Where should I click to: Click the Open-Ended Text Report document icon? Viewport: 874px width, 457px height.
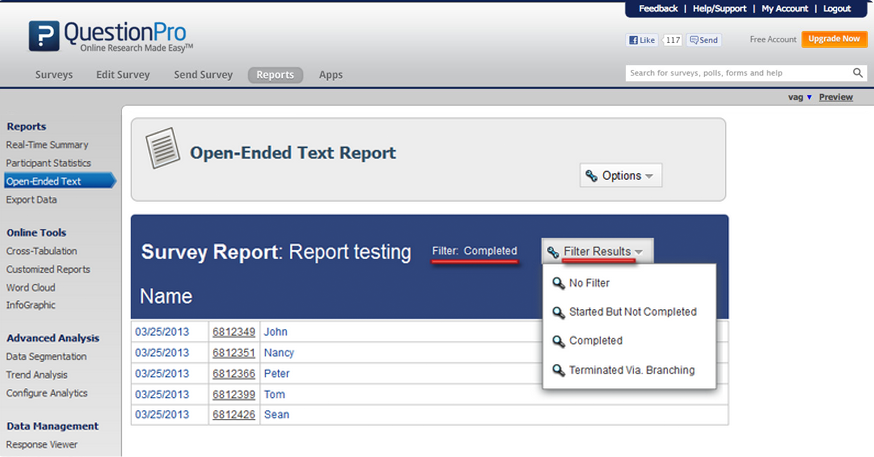click(163, 148)
